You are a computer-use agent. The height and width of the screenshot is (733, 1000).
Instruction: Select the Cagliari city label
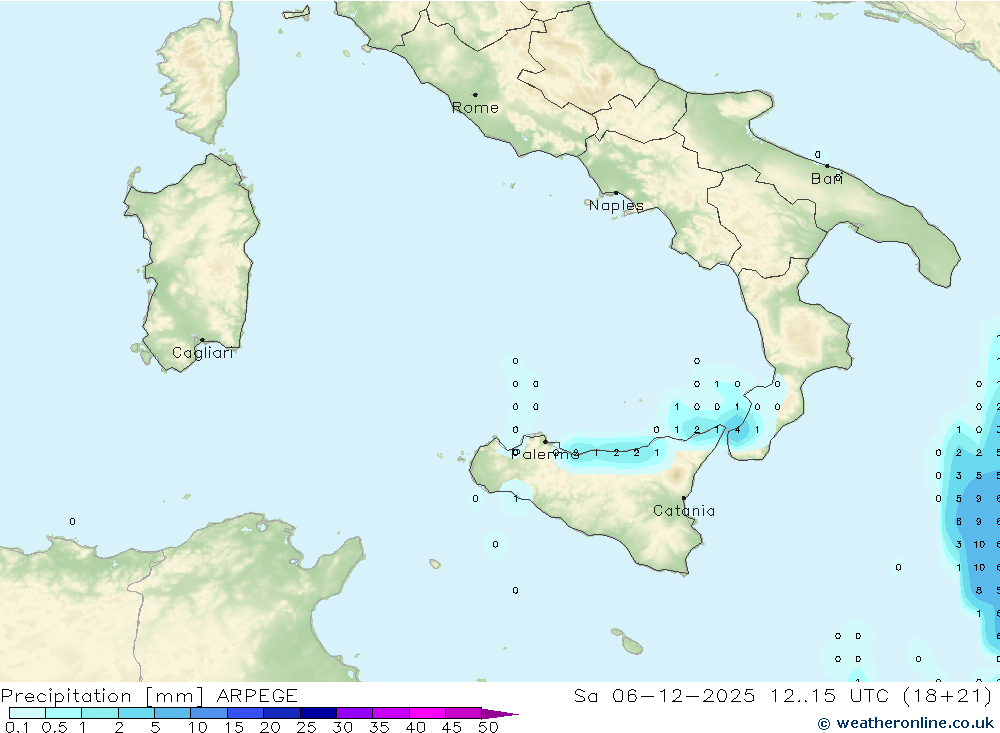[x=203, y=353]
